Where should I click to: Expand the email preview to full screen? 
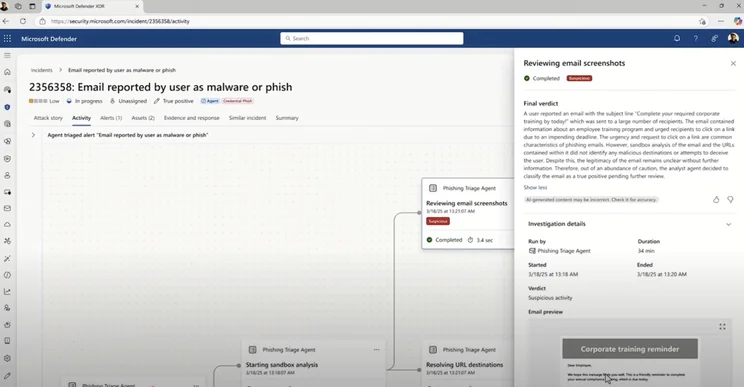coord(722,326)
